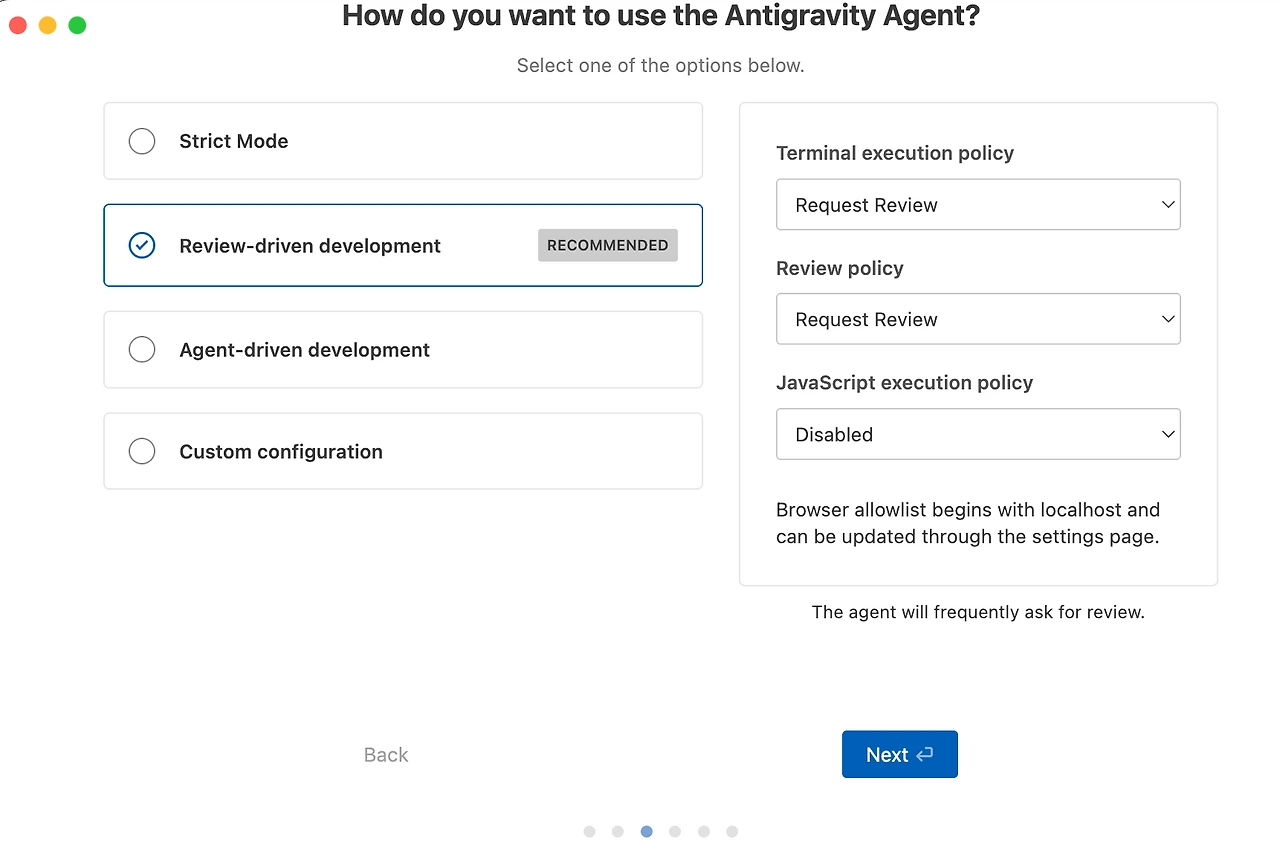Click the enter-arrow icon on Next button
The height and width of the screenshot is (865, 1280).
tap(925, 755)
